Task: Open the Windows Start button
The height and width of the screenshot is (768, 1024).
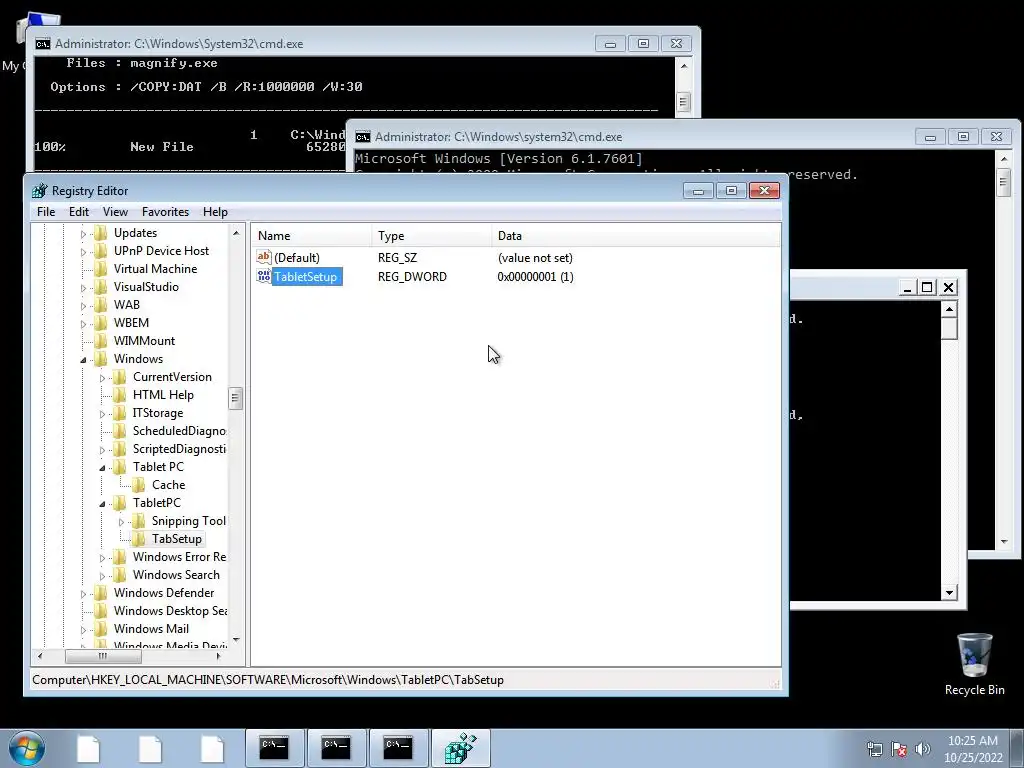Action: click(27, 748)
